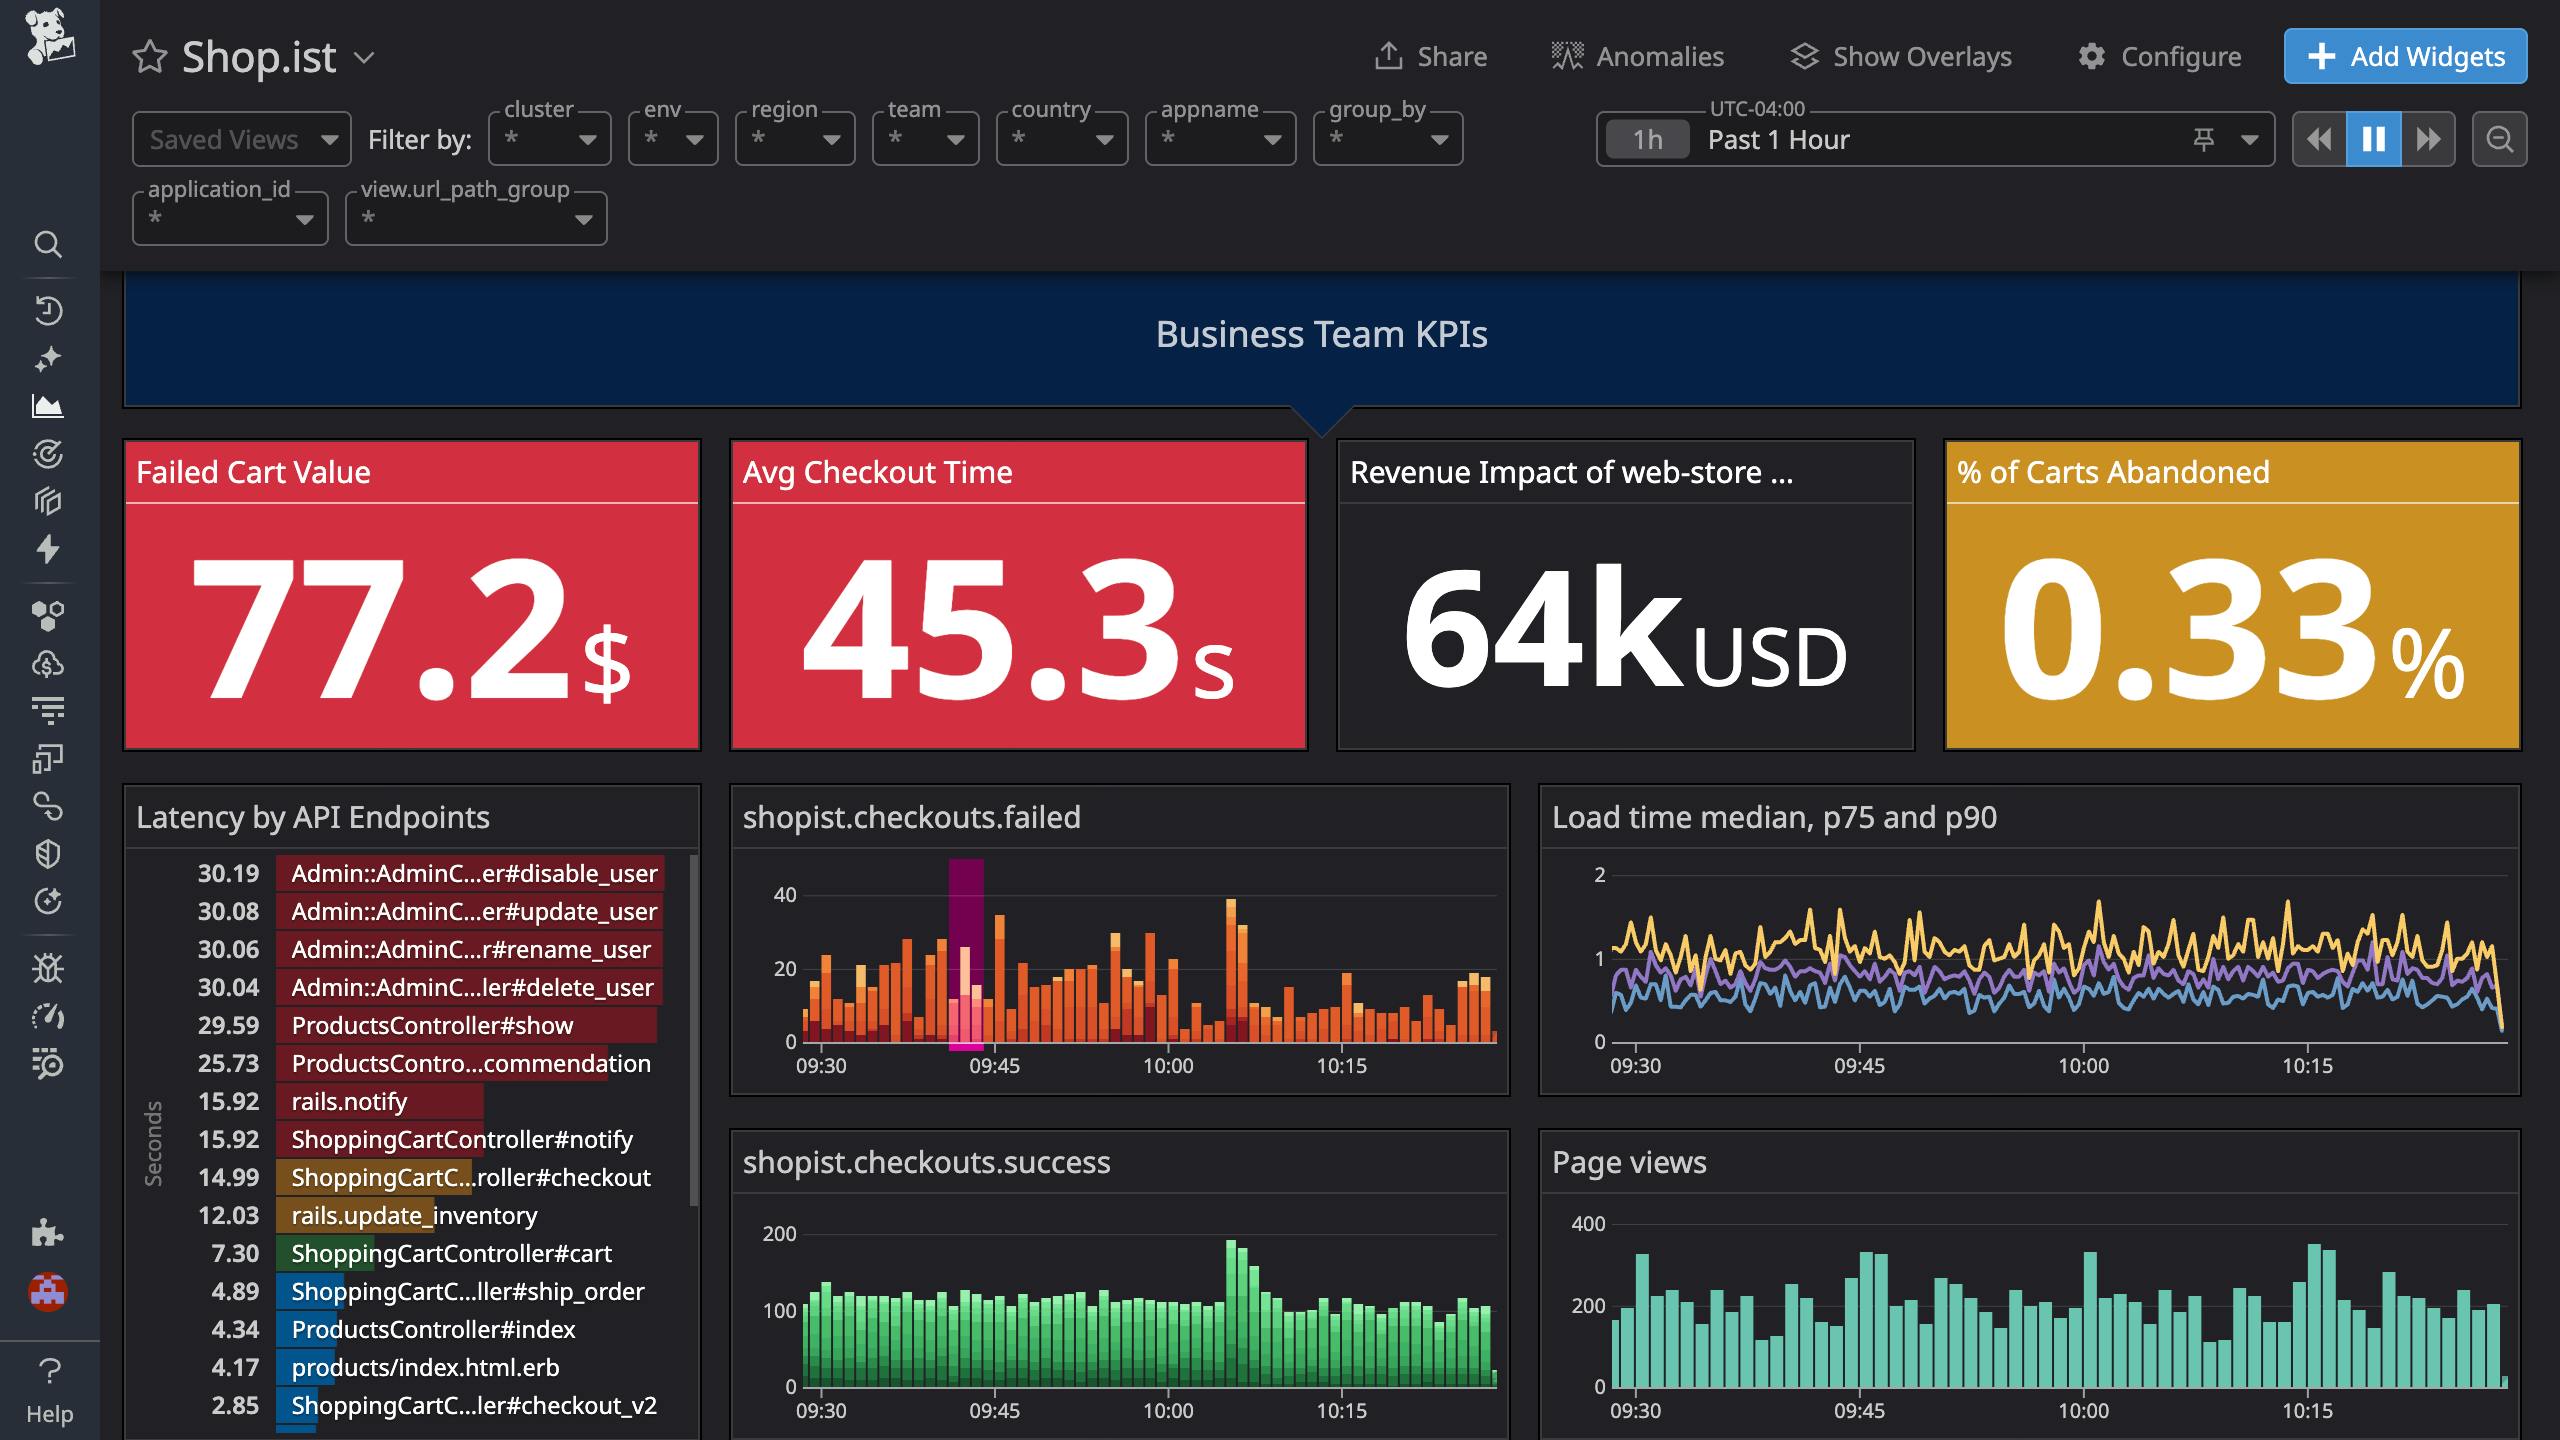Expand the cluster filter dropdown
Viewport: 2560px width, 1440px height.
pos(549,139)
